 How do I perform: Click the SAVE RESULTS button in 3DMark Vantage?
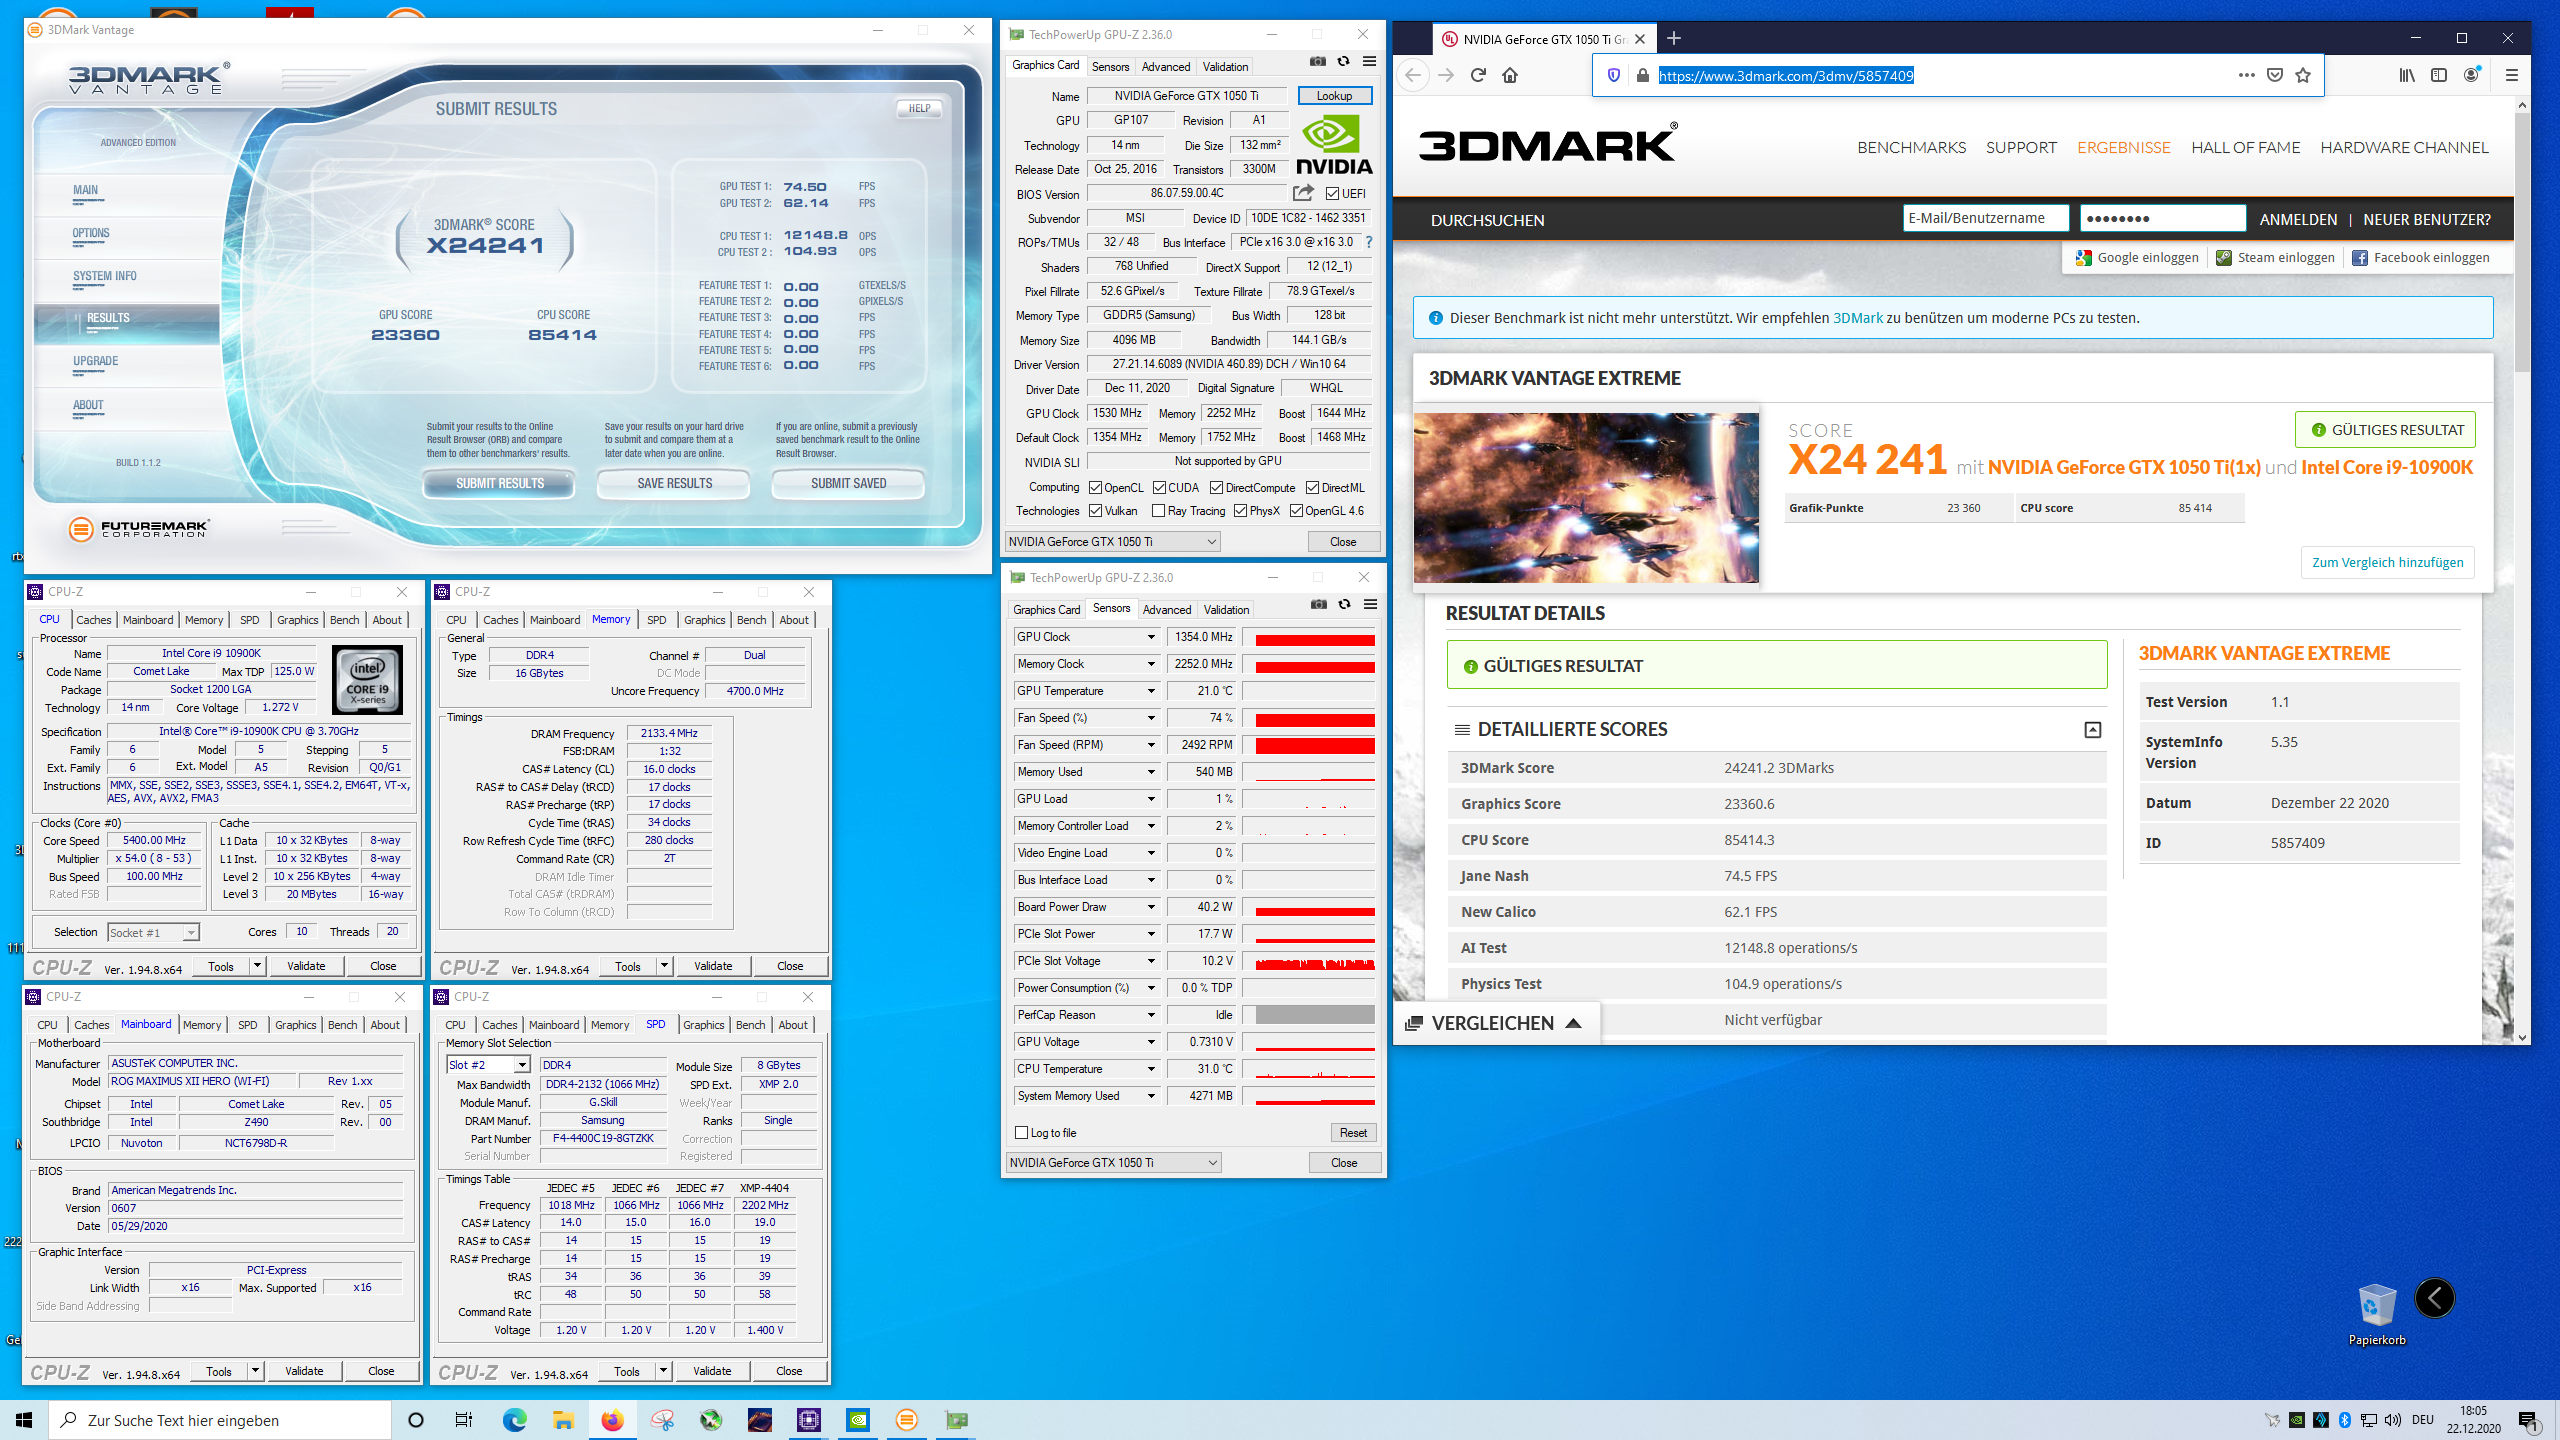coord(675,483)
